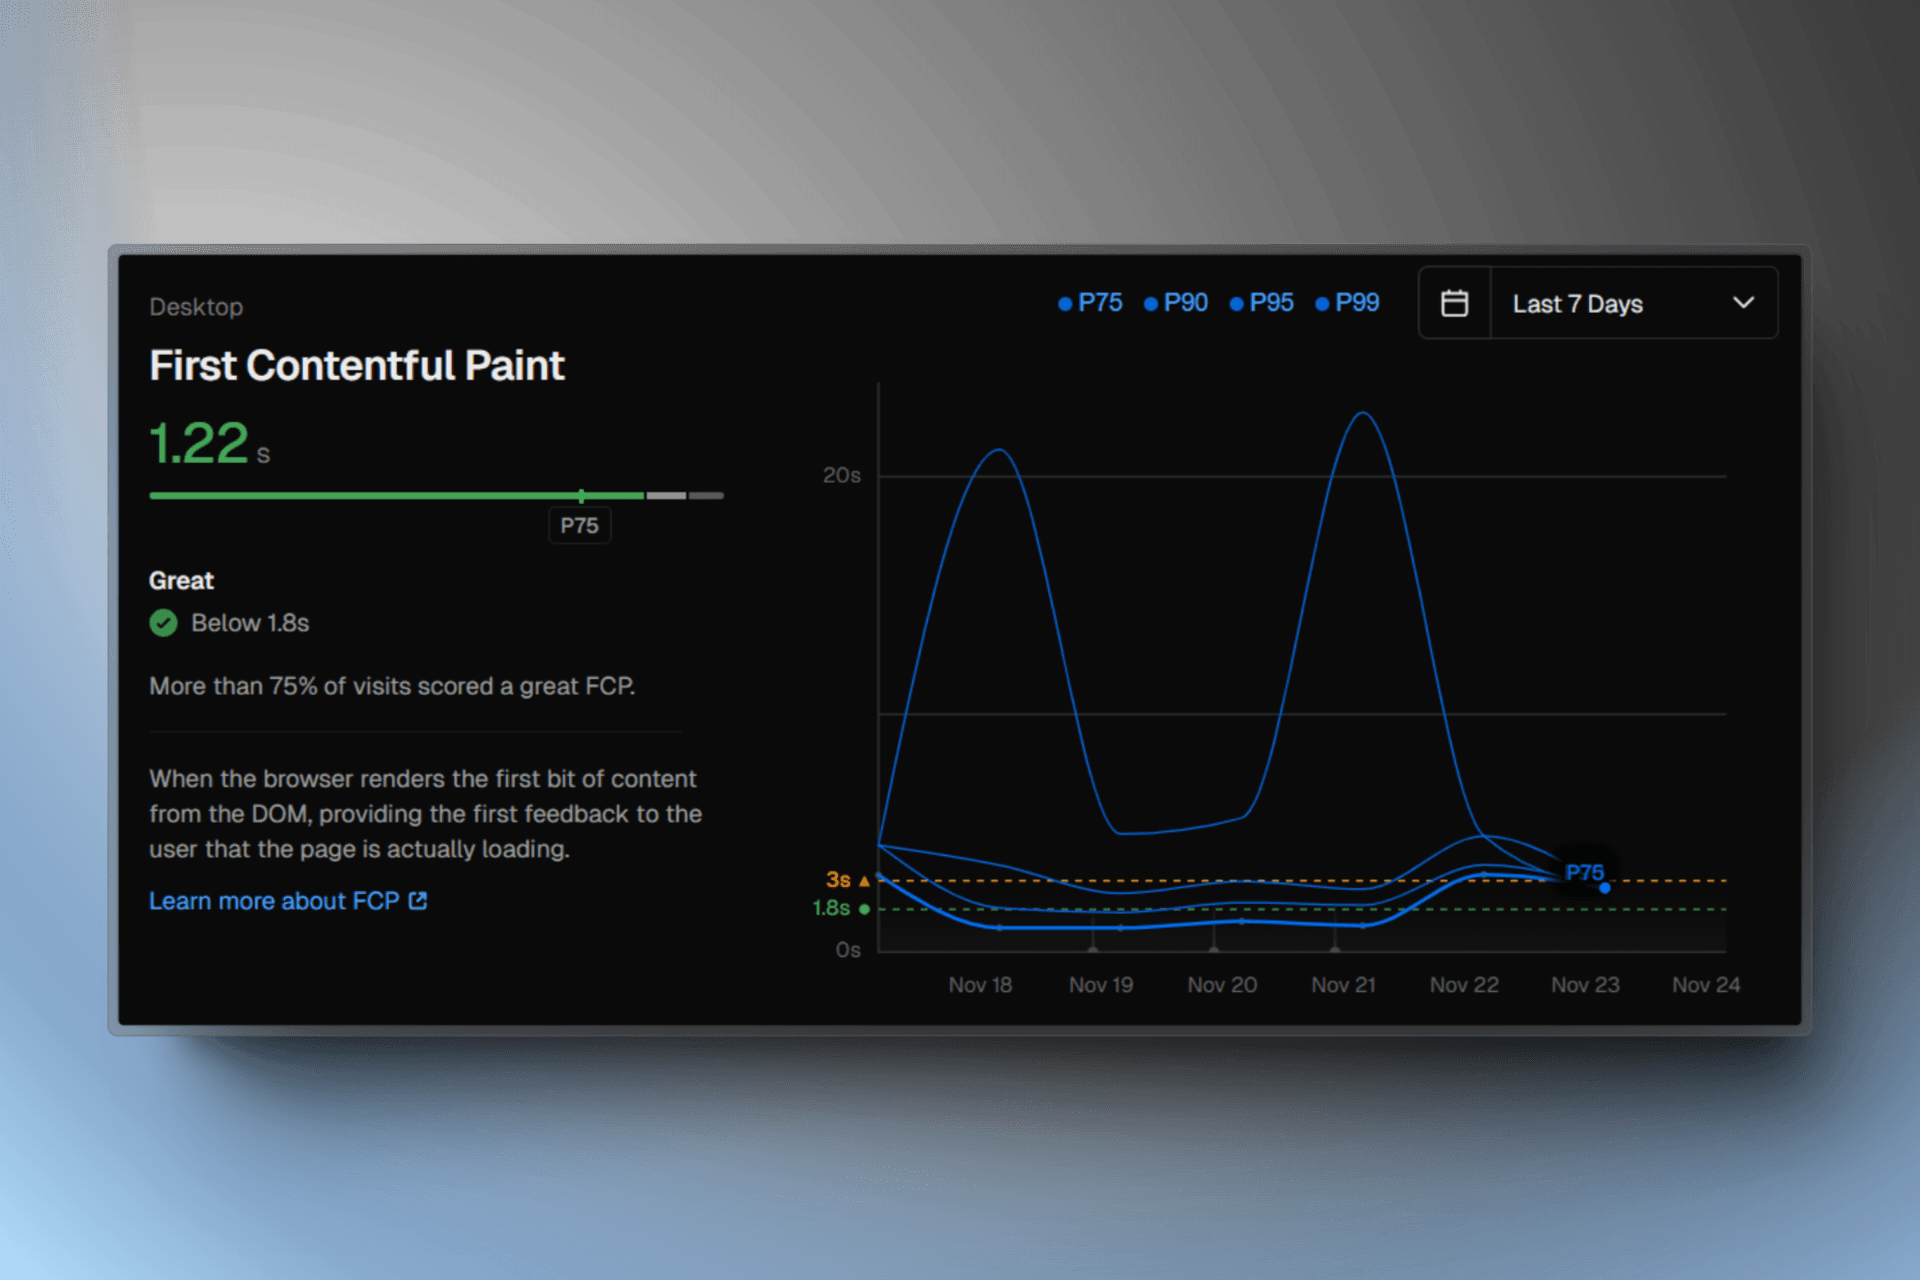Click the green segment of the score bar

click(x=396, y=496)
